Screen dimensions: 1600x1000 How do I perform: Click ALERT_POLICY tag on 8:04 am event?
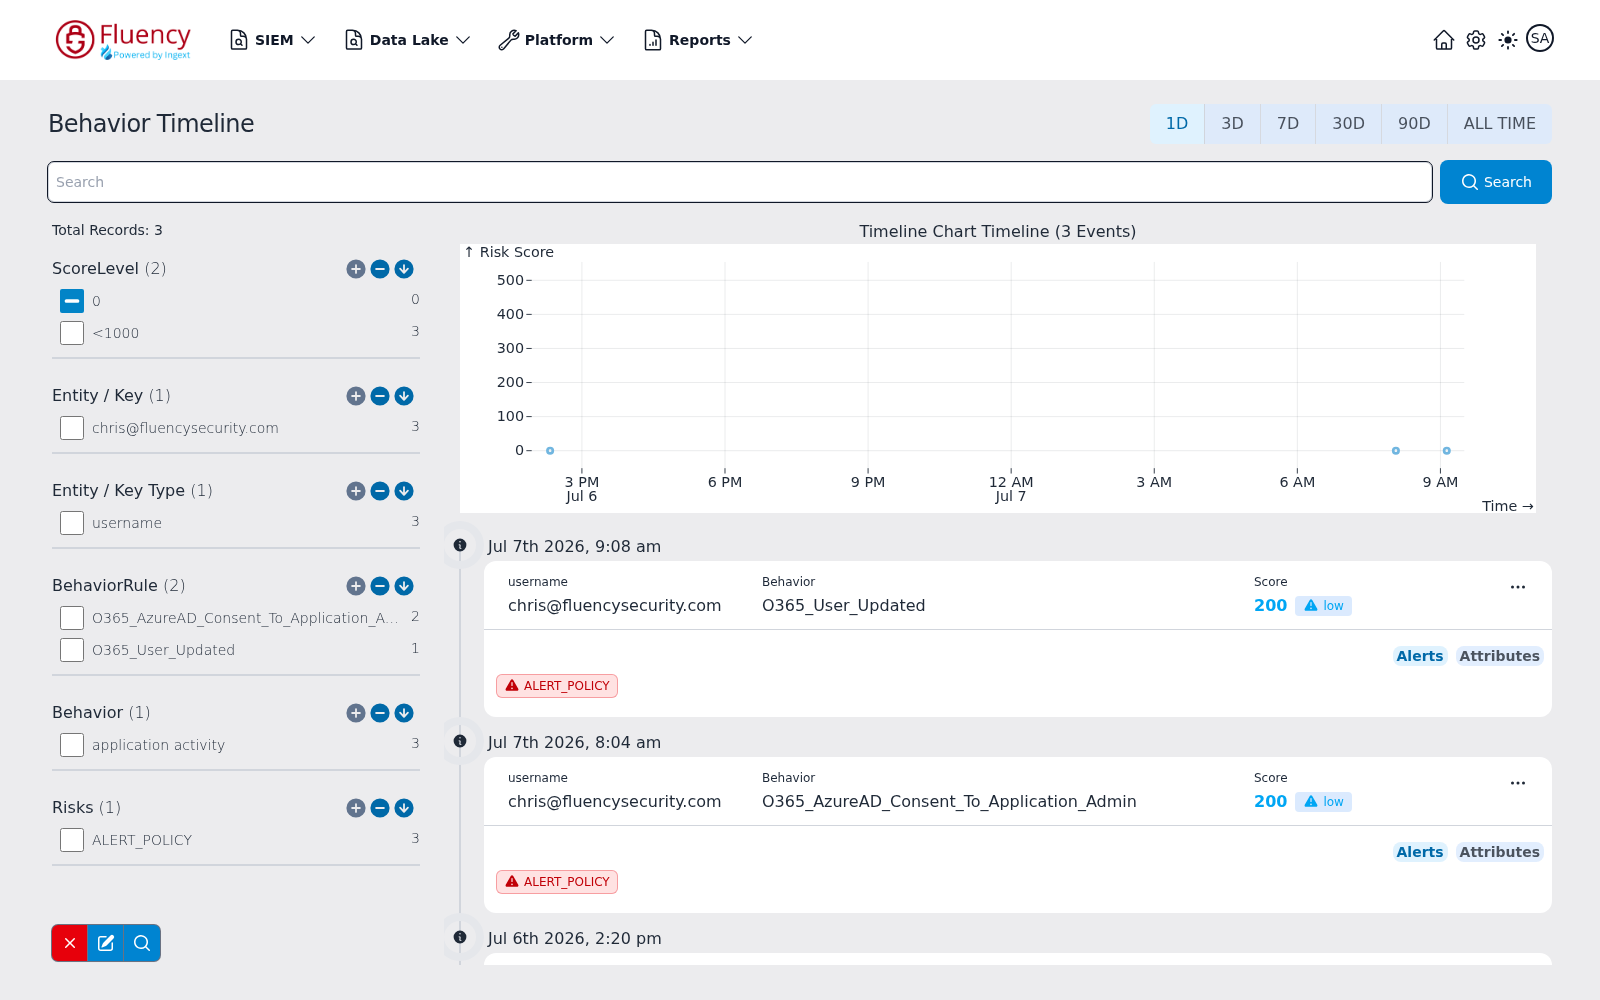click(x=557, y=882)
